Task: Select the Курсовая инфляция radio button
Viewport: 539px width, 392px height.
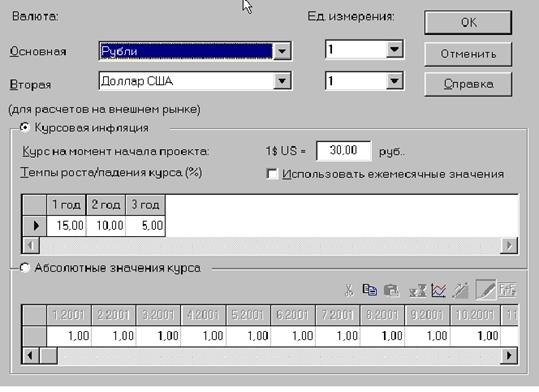Action: tap(24, 128)
